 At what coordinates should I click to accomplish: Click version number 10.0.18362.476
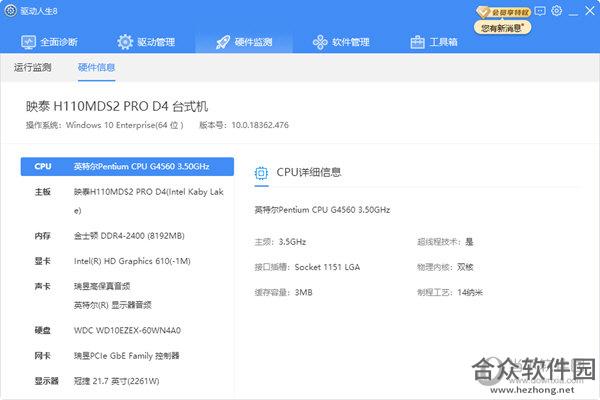260,125
